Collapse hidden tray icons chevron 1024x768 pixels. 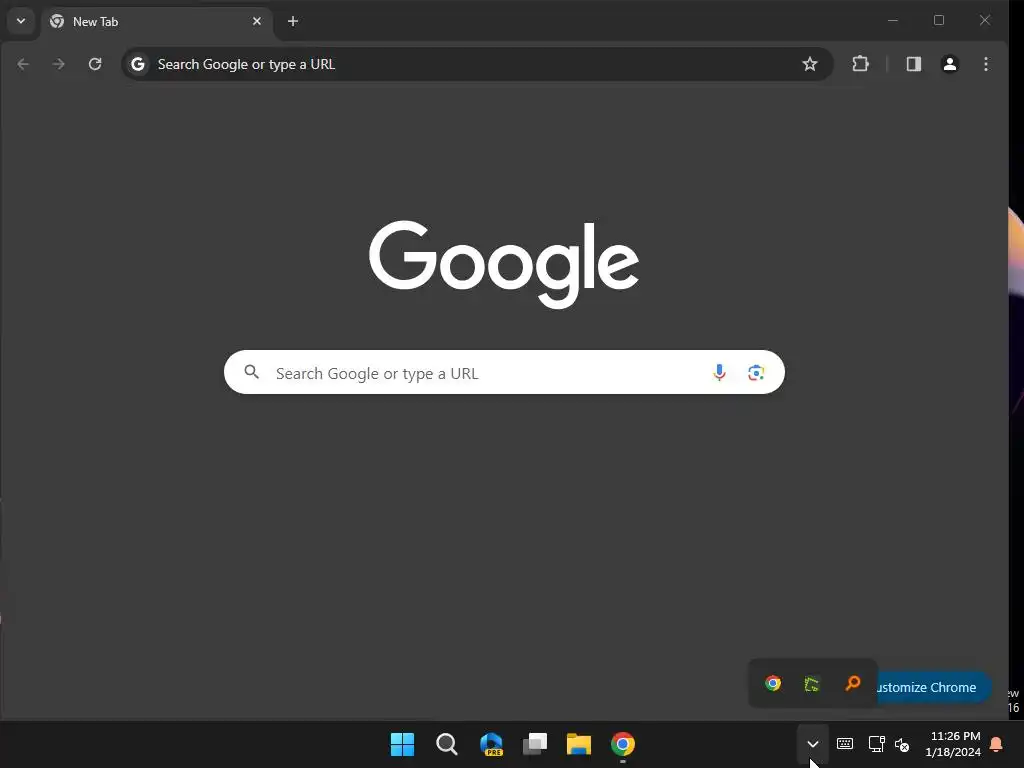click(x=813, y=744)
